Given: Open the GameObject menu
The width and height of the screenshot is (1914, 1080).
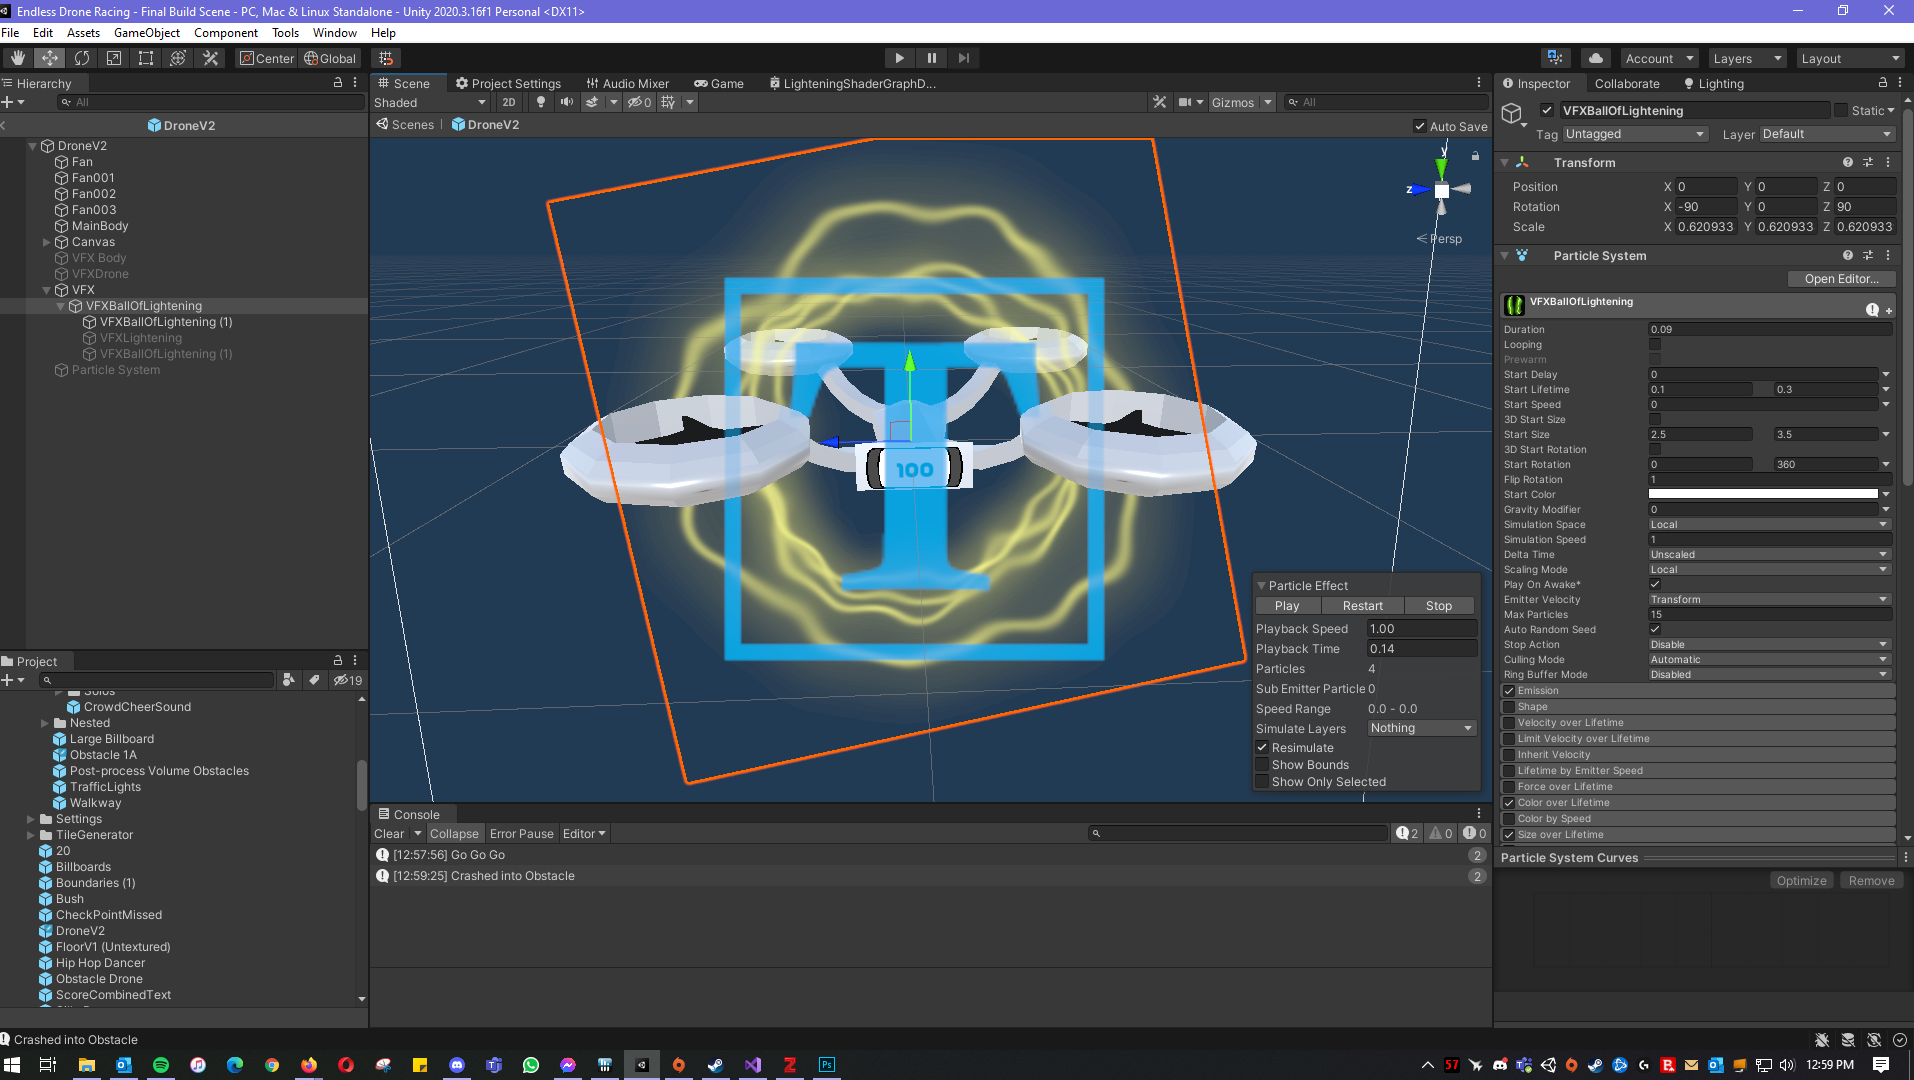Looking at the screenshot, I should pyautogui.click(x=147, y=33).
